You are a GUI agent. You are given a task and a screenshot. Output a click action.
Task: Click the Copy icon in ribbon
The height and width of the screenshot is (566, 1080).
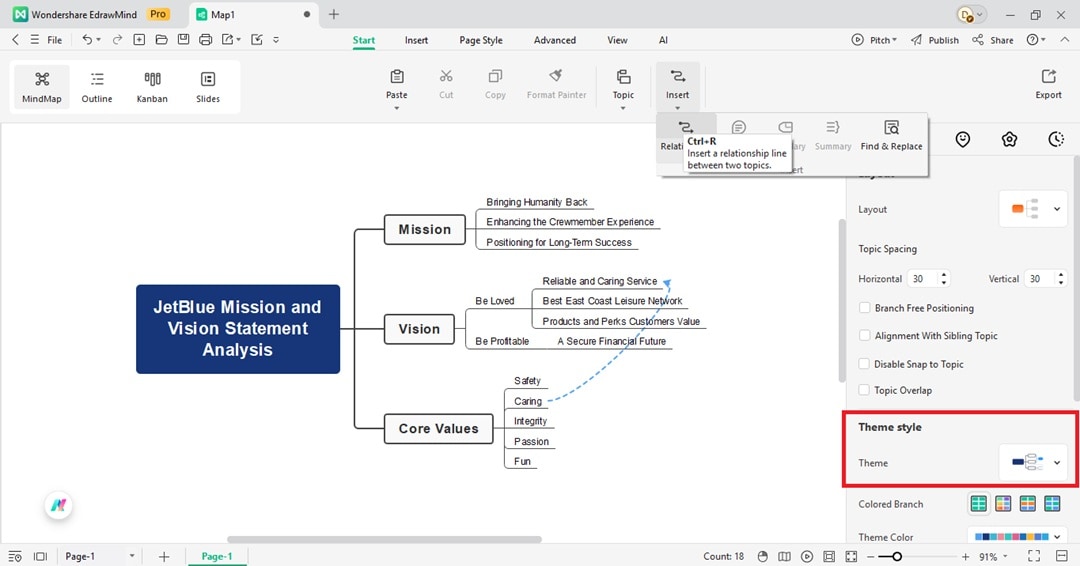(495, 77)
